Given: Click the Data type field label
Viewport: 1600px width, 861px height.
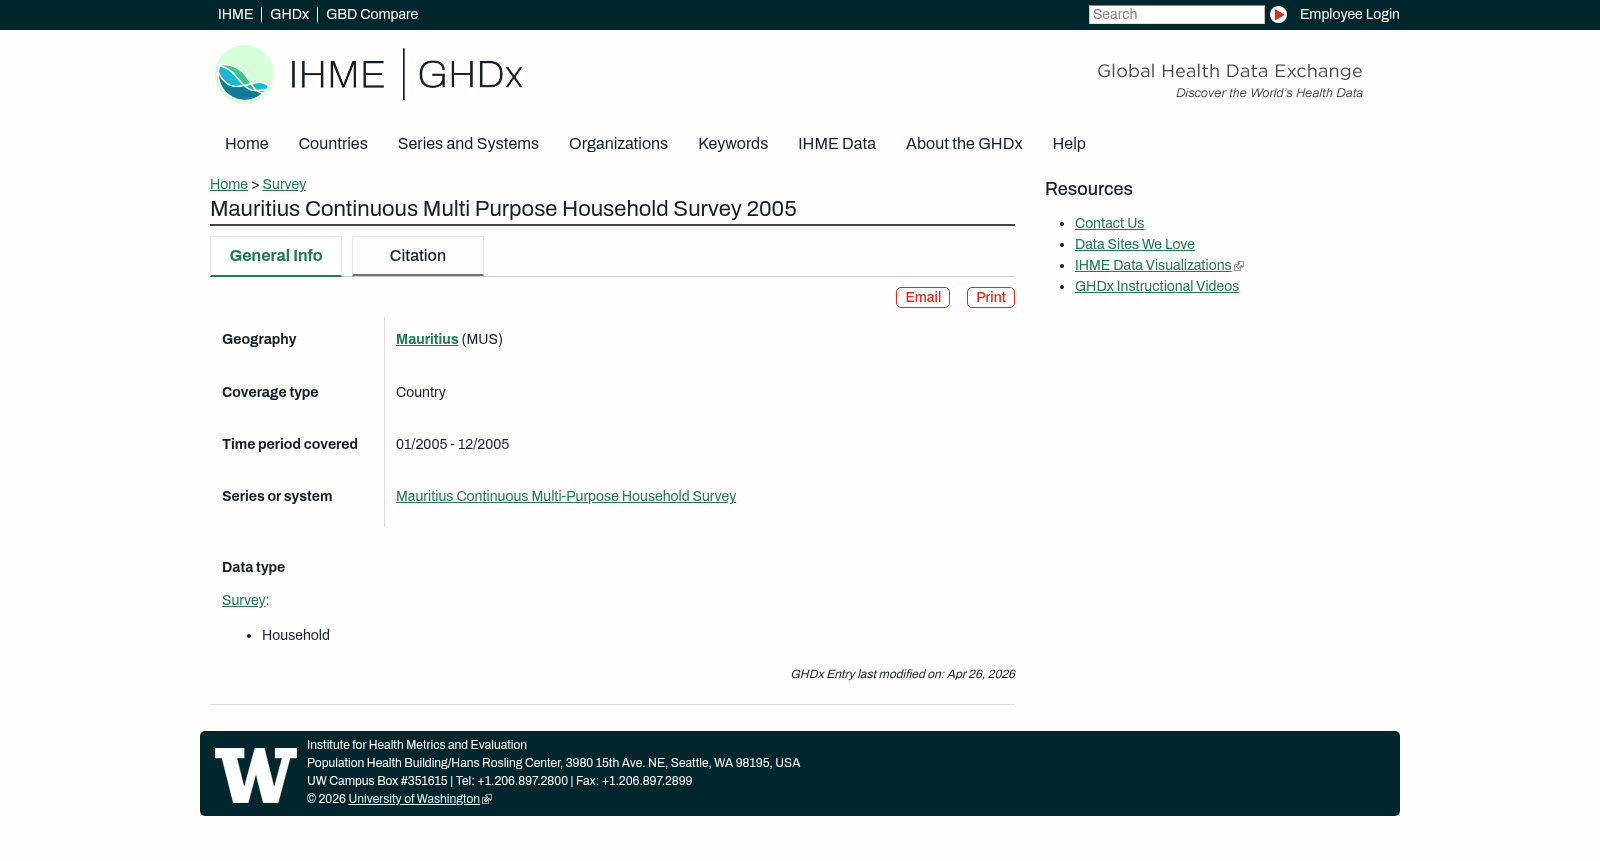Looking at the screenshot, I should point(253,568).
